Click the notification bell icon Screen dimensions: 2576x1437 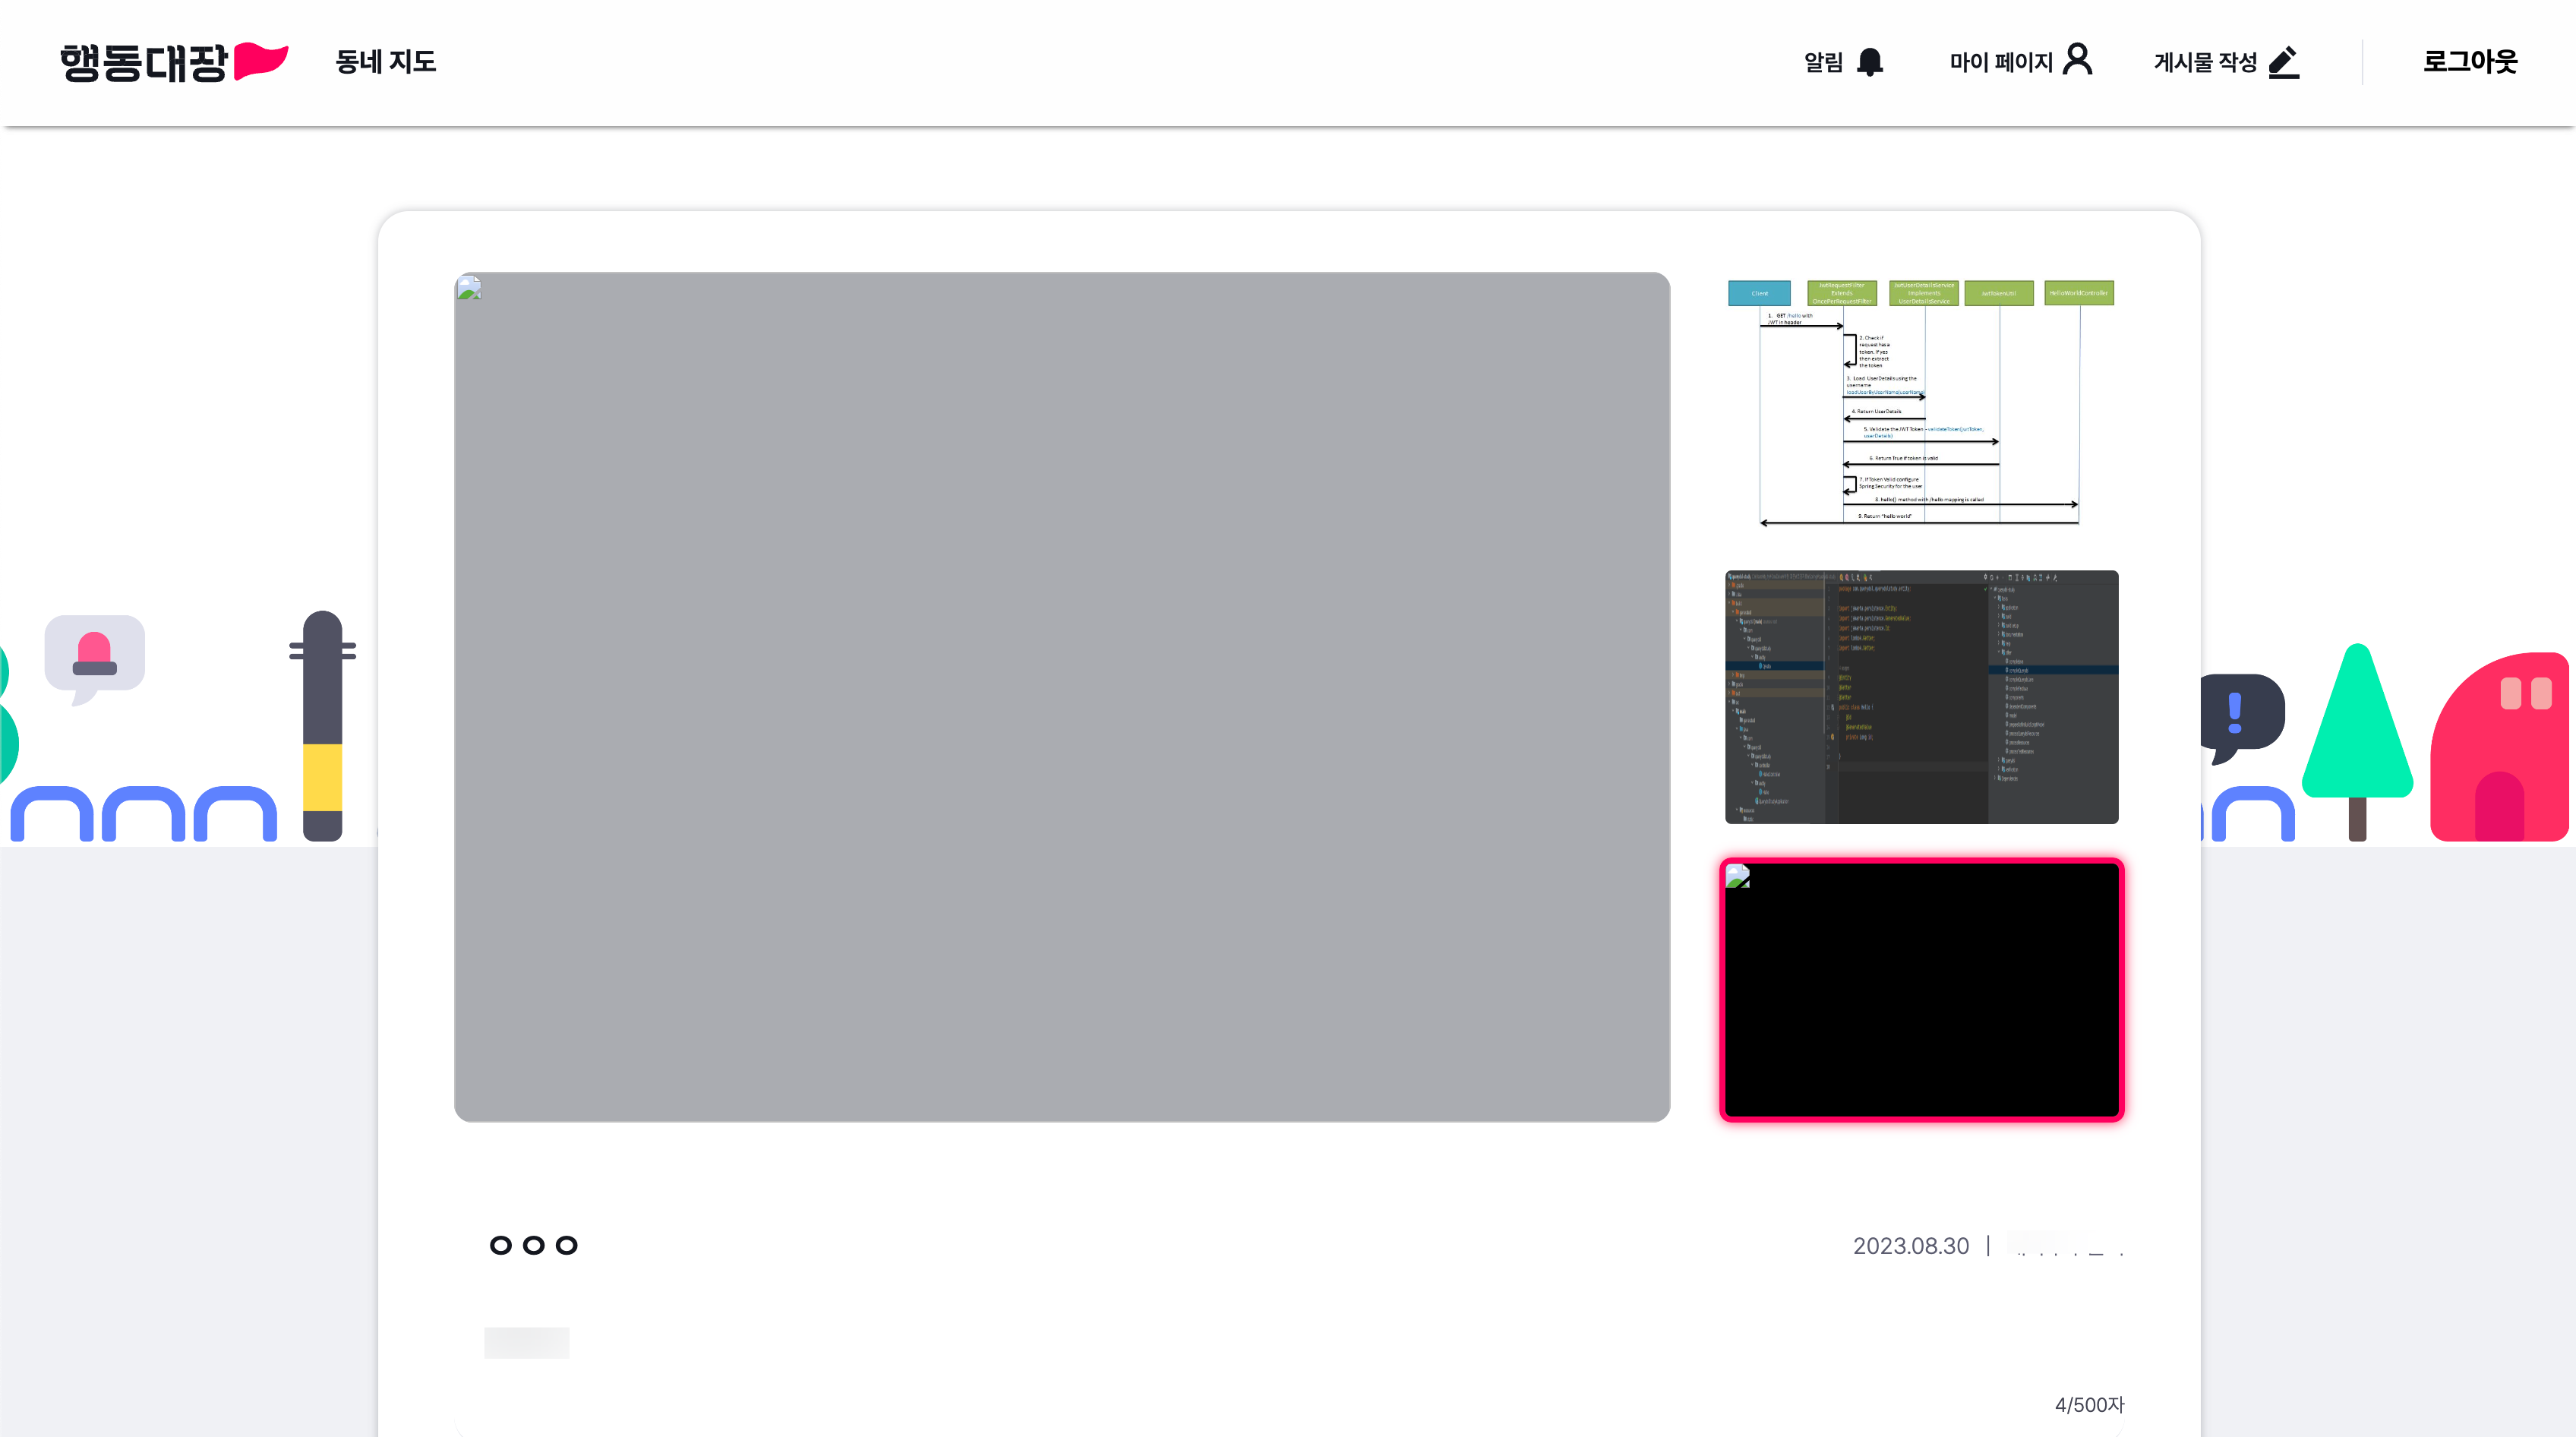point(1869,62)
